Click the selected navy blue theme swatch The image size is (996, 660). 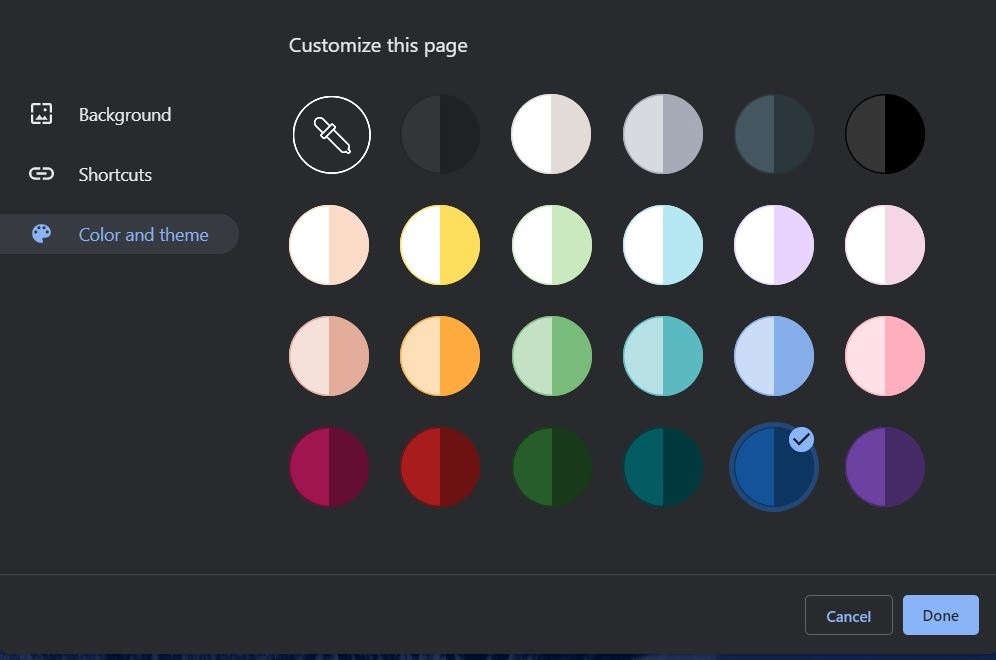coord(774,467)
